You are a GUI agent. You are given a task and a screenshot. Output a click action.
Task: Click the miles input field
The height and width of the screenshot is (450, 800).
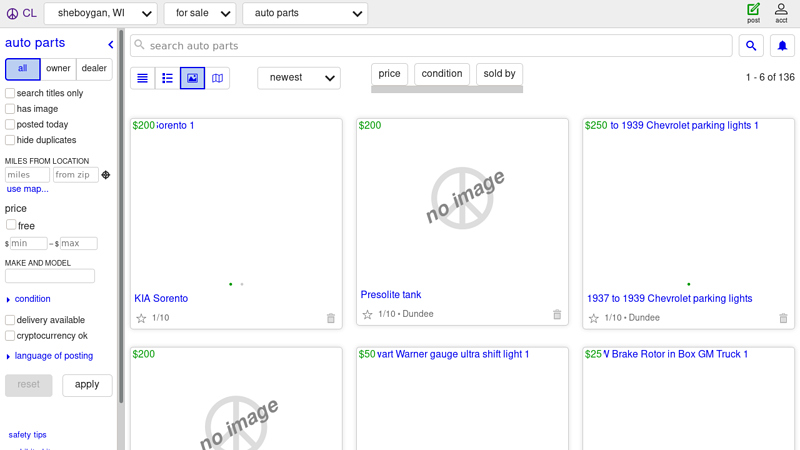pos(27,175)
